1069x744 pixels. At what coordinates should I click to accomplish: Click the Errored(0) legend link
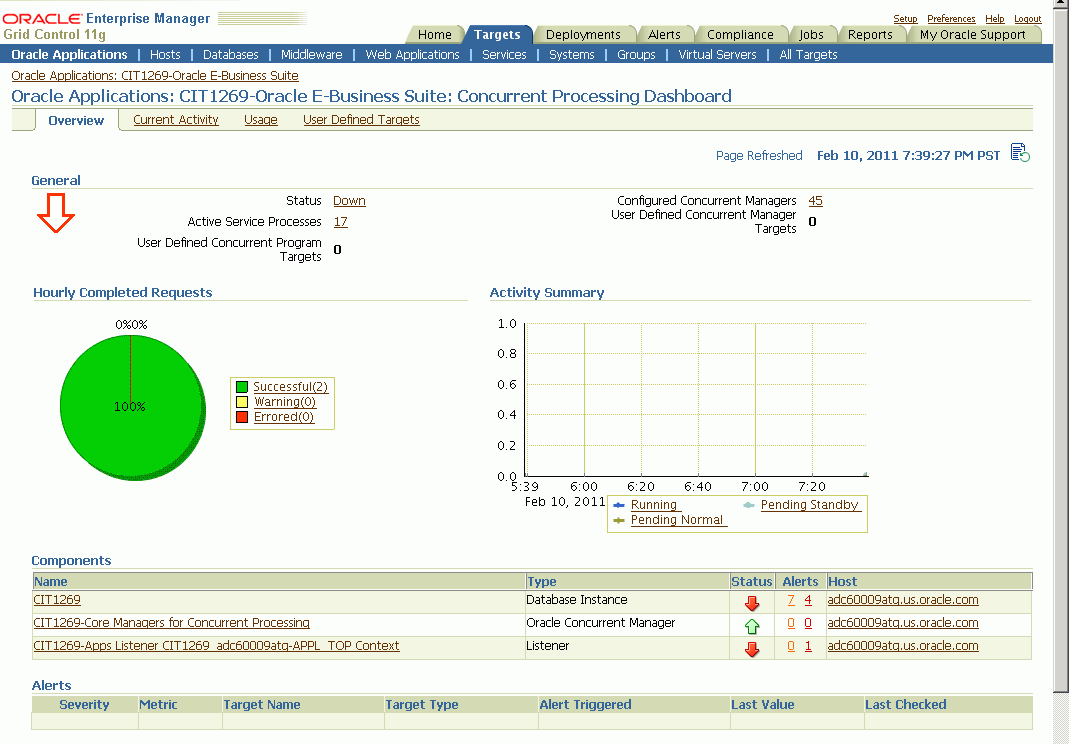pyautogui.click(x=284, y=417)
